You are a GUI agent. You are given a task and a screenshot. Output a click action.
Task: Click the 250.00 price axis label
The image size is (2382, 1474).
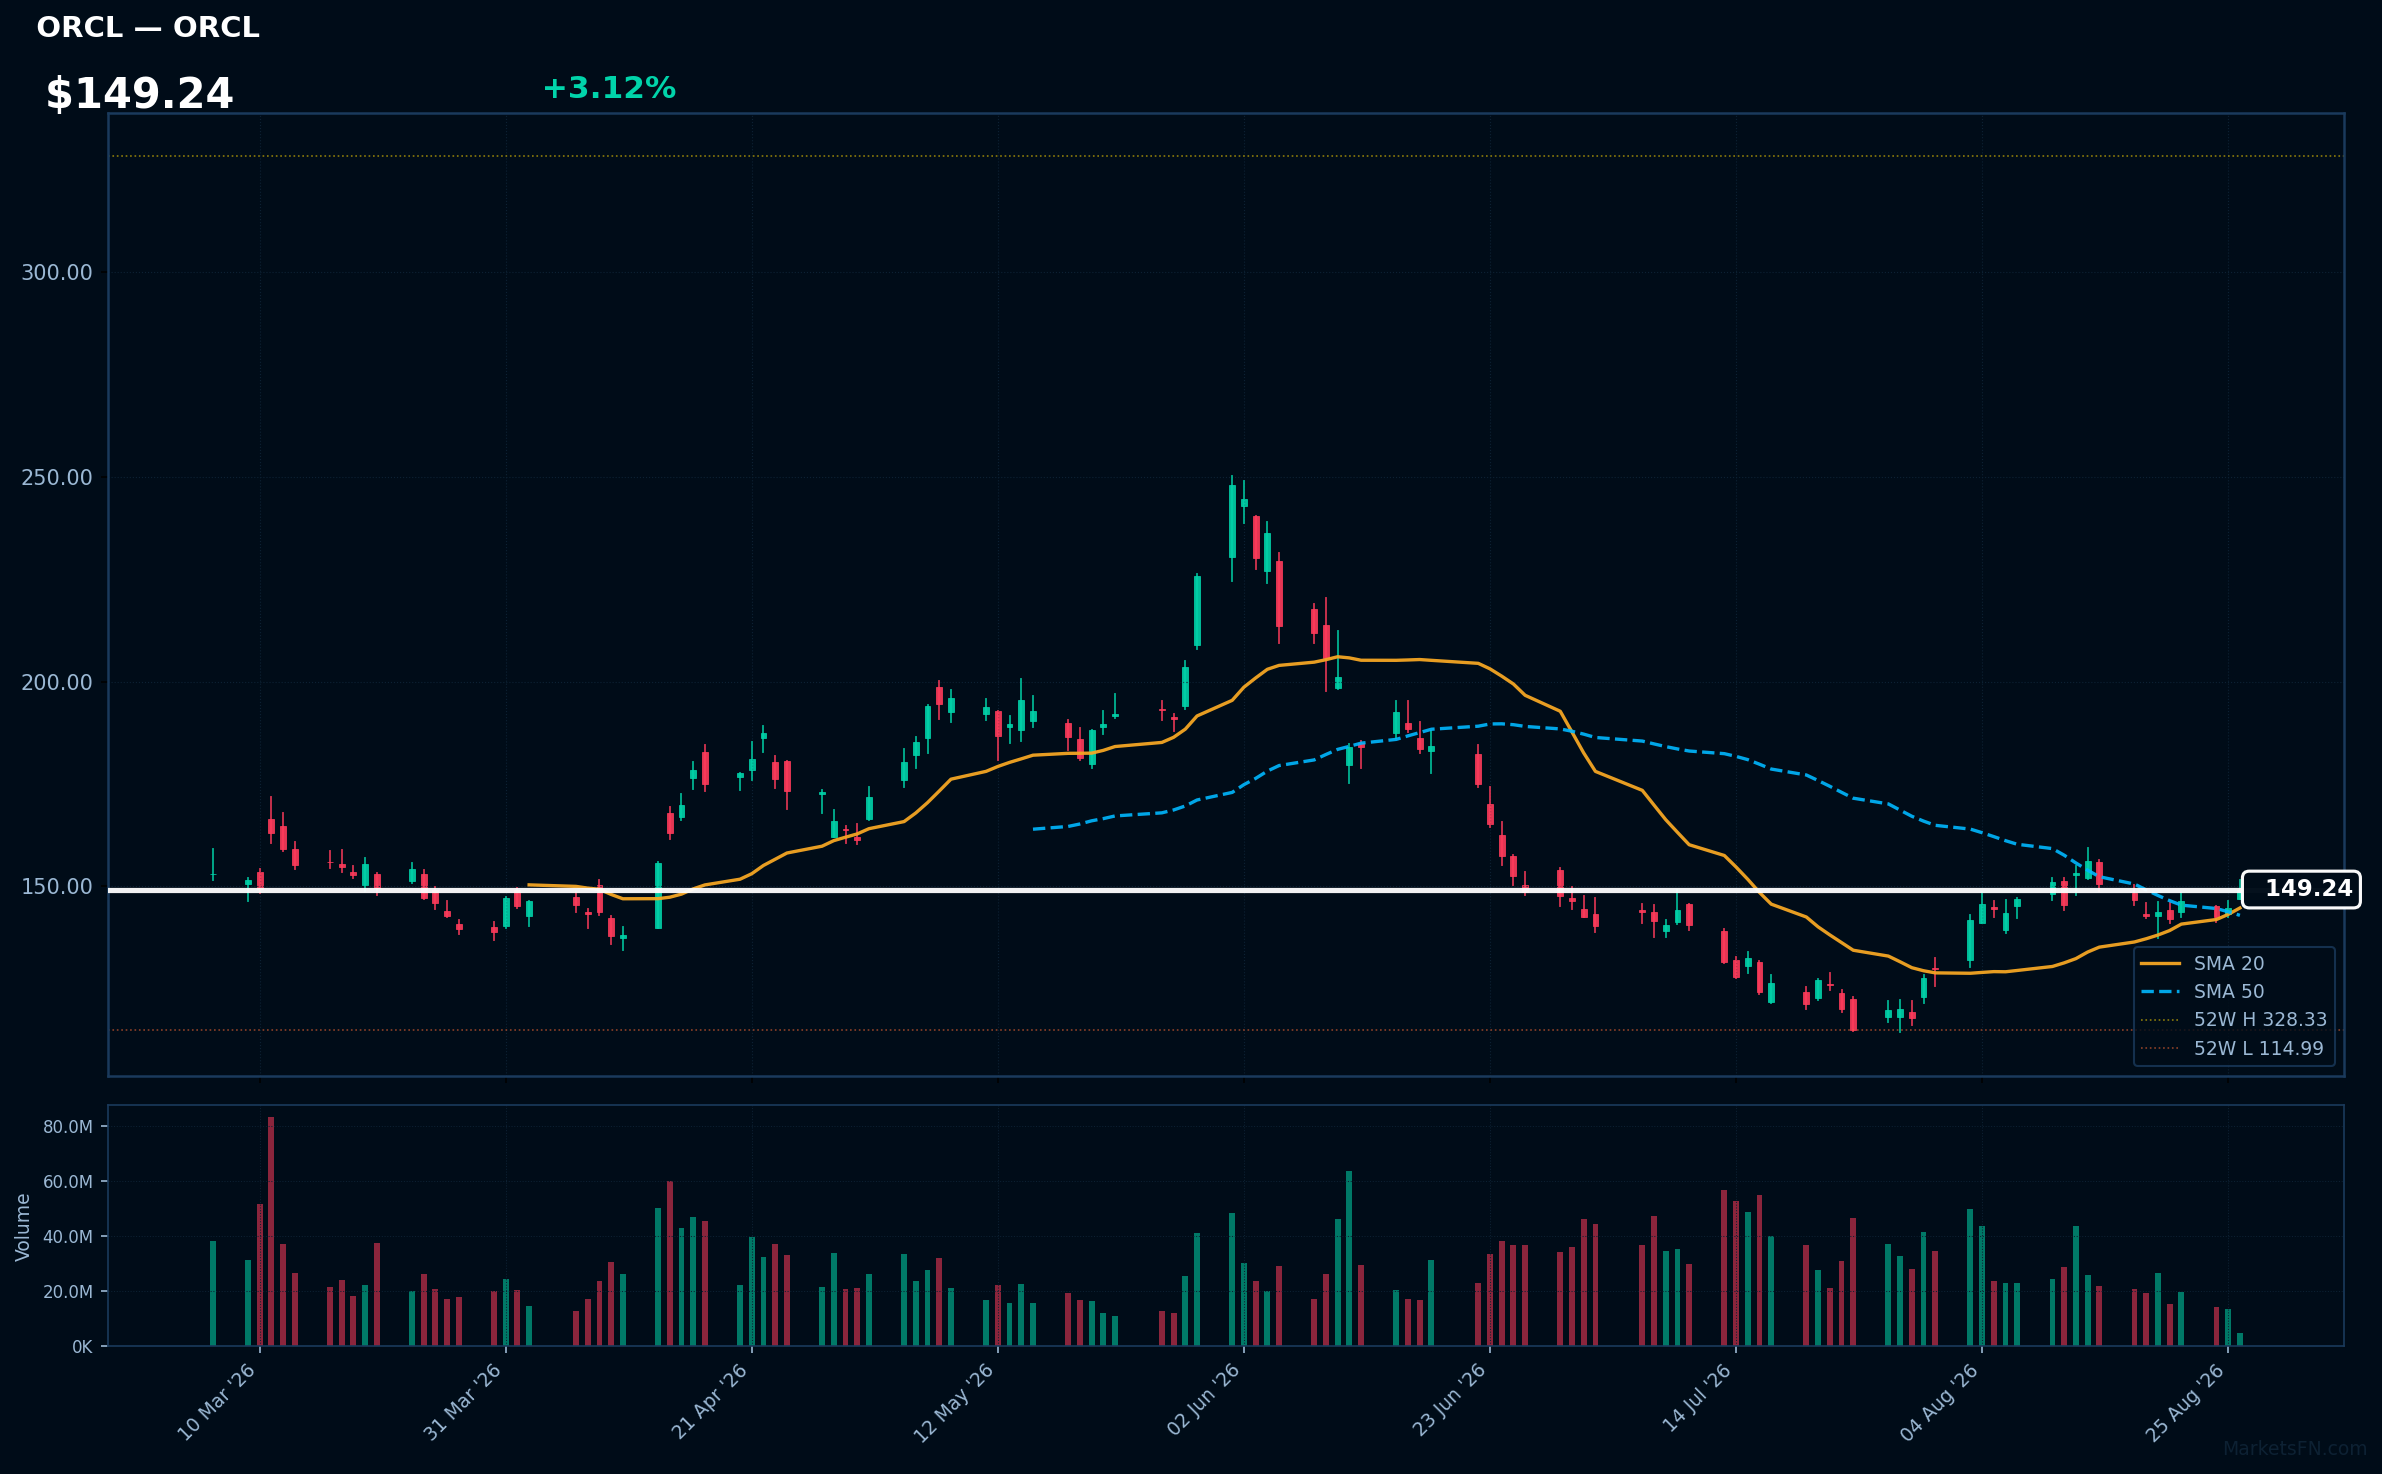pos(57,478)
